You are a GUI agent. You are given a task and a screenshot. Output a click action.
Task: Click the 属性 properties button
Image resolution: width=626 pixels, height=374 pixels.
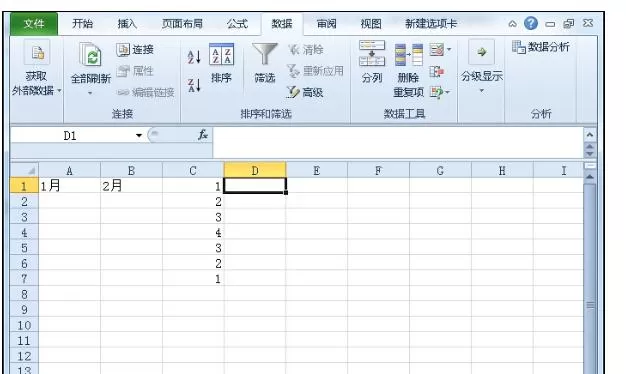pyautogui.click(x=135, y=71)
